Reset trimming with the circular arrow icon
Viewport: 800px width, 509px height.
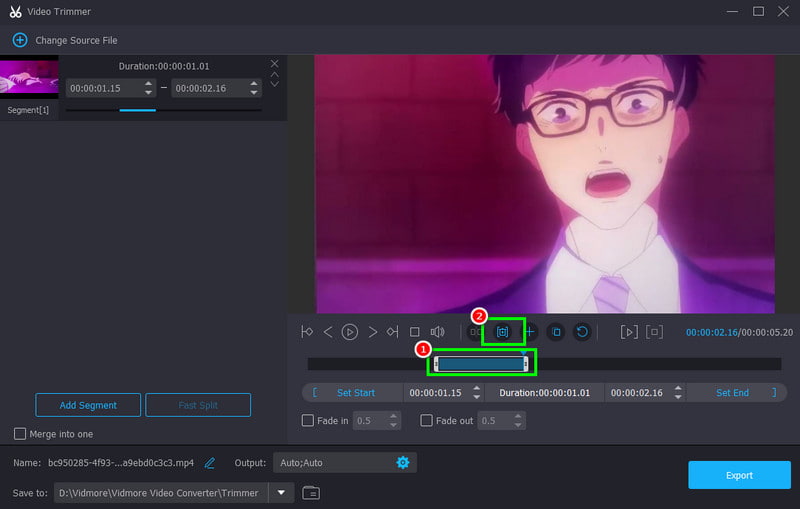pyautogui.click(x=582, y=332)
